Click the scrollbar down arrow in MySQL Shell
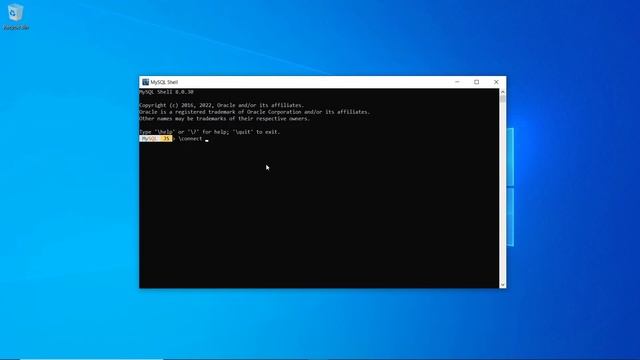 coord(502,284)
